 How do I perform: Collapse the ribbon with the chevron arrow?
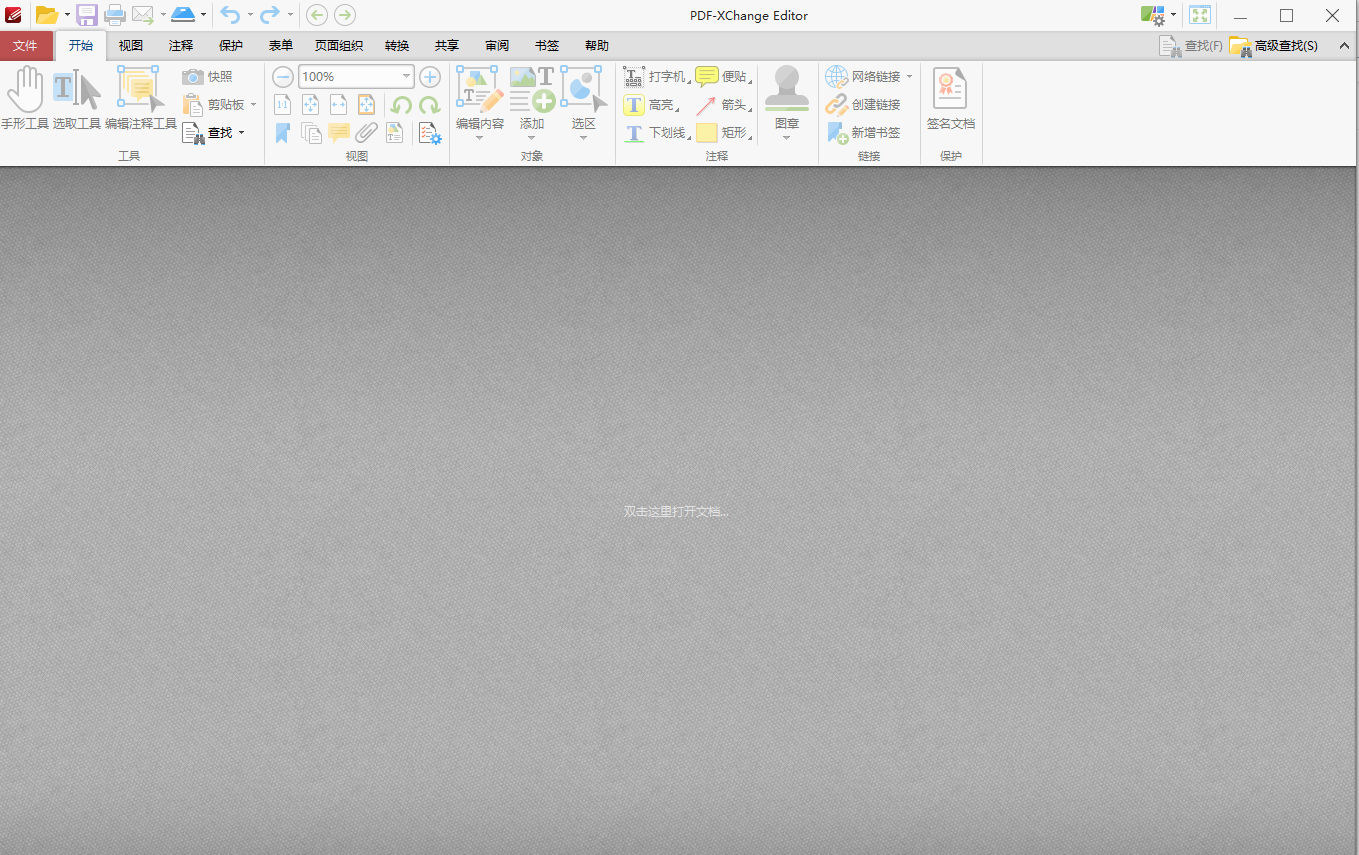(1343, 45)
